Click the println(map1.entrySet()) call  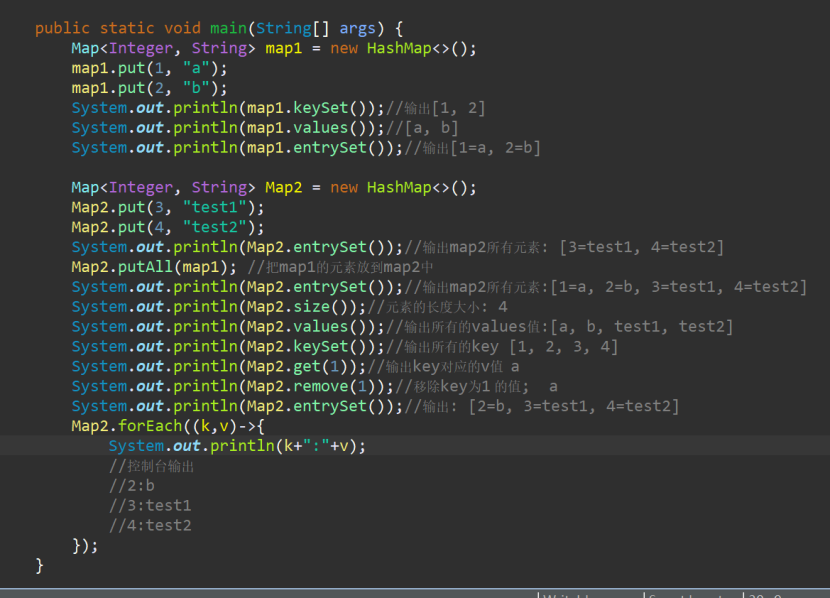(237, 148)
